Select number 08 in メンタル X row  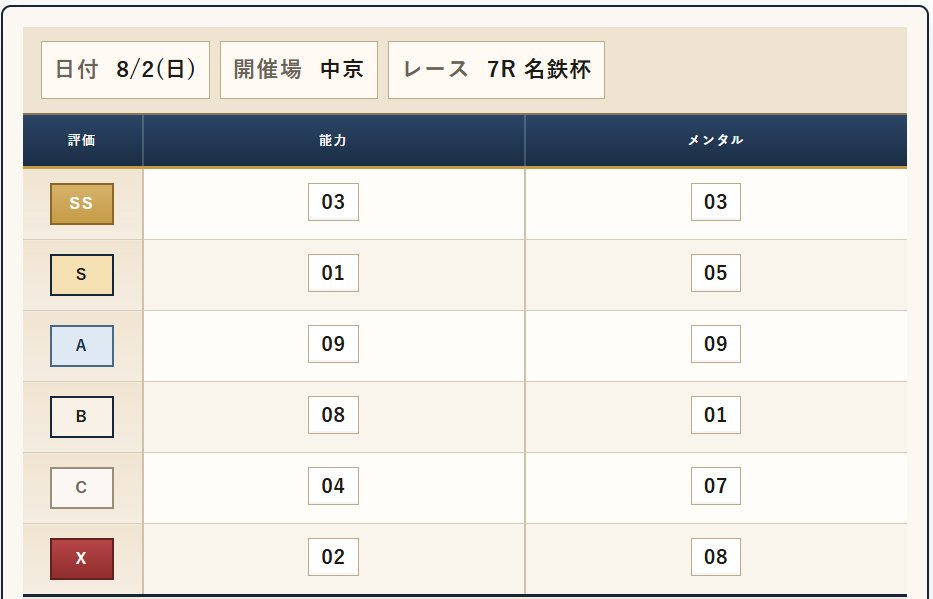pos(716,557)
